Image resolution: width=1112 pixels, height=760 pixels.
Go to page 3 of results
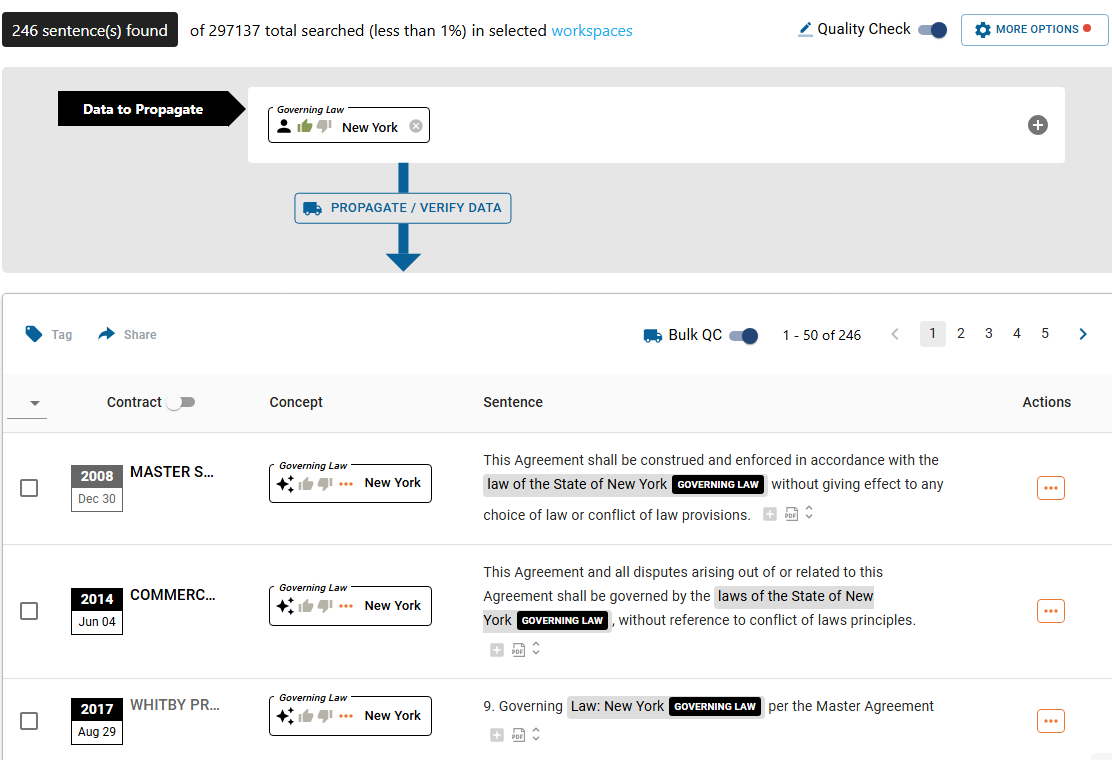pyautogui.click(x=988, y=334)
